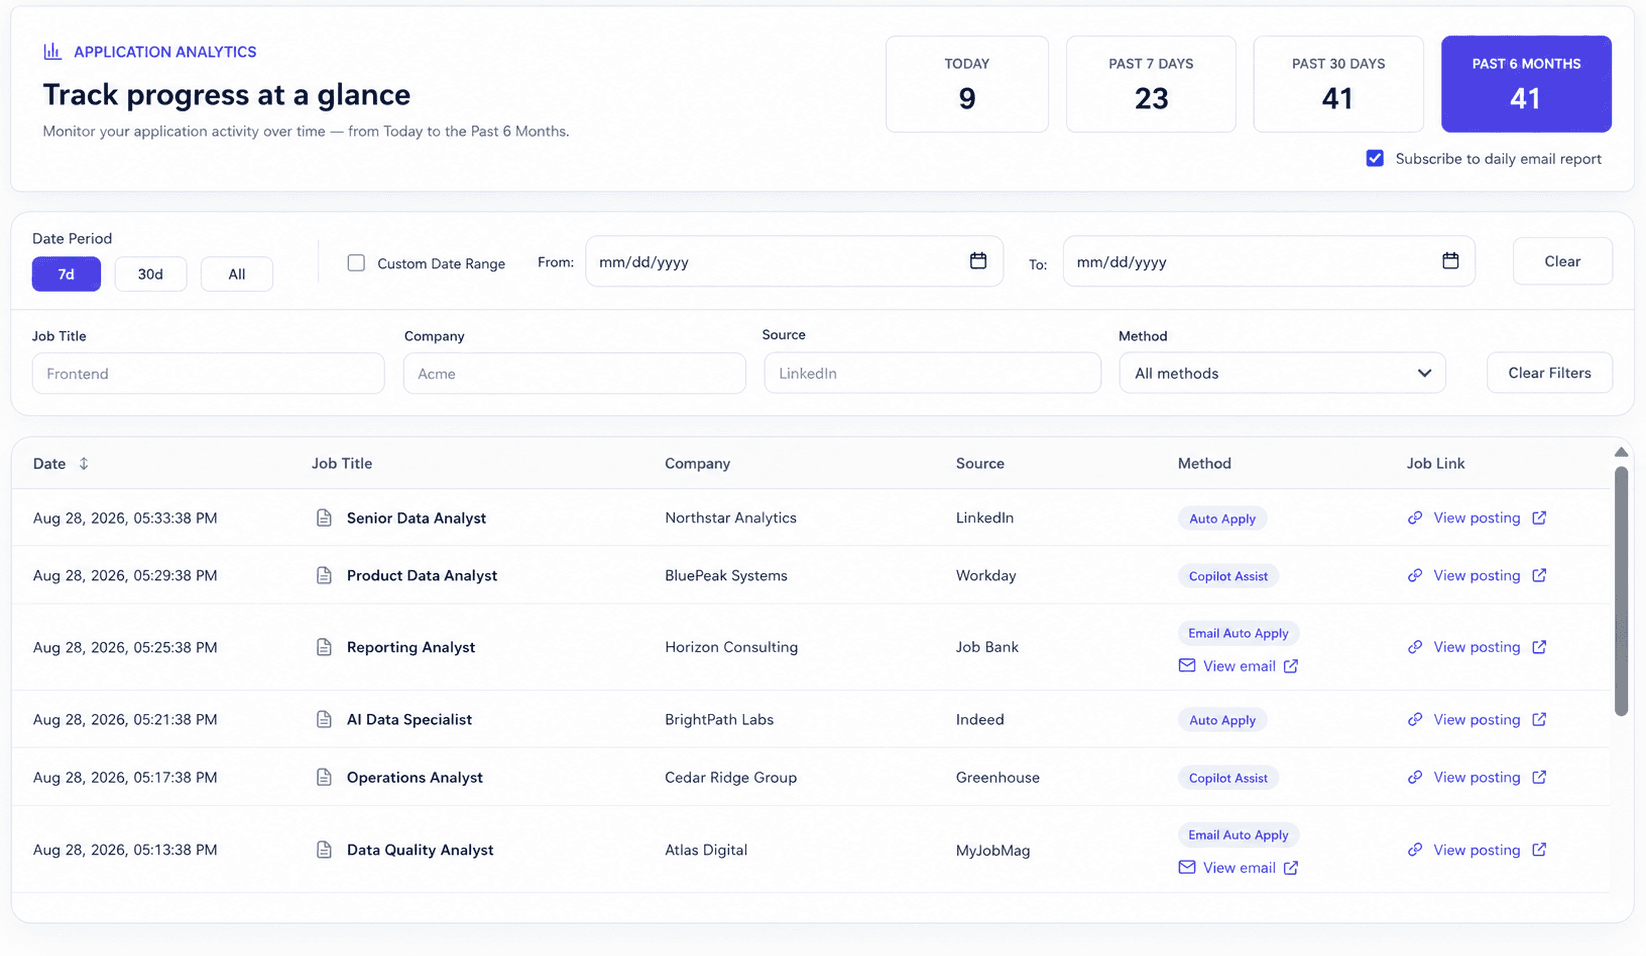1646x956 pixels.
Task: Click external-link icon for Product Data Analyst posting
Action: coord(1539,575)
